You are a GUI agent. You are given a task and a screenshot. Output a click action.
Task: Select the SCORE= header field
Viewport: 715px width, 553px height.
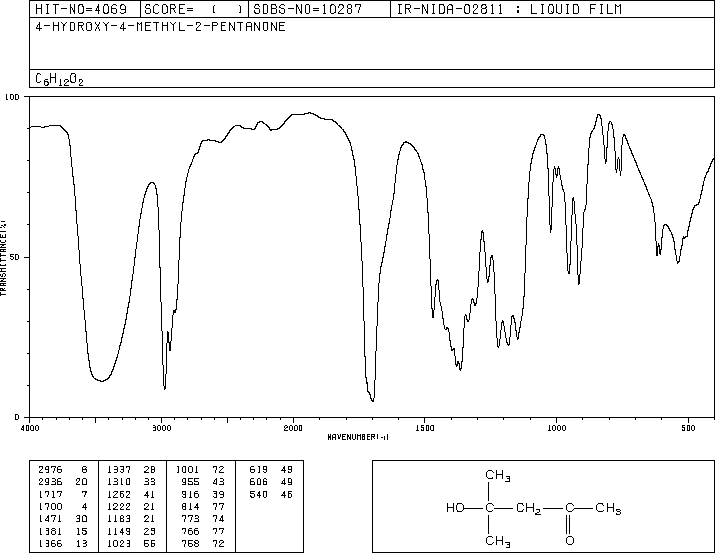tap(193, 9)
